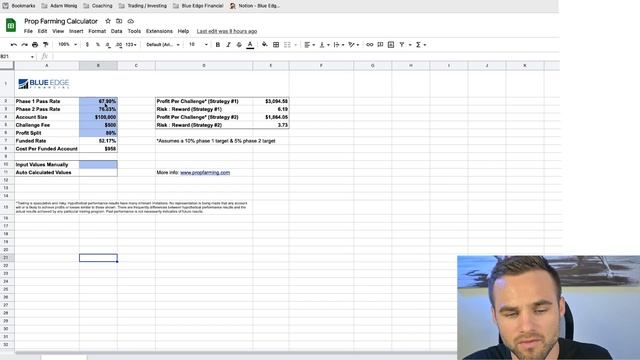Open the File menu

[x=28, y=31]
